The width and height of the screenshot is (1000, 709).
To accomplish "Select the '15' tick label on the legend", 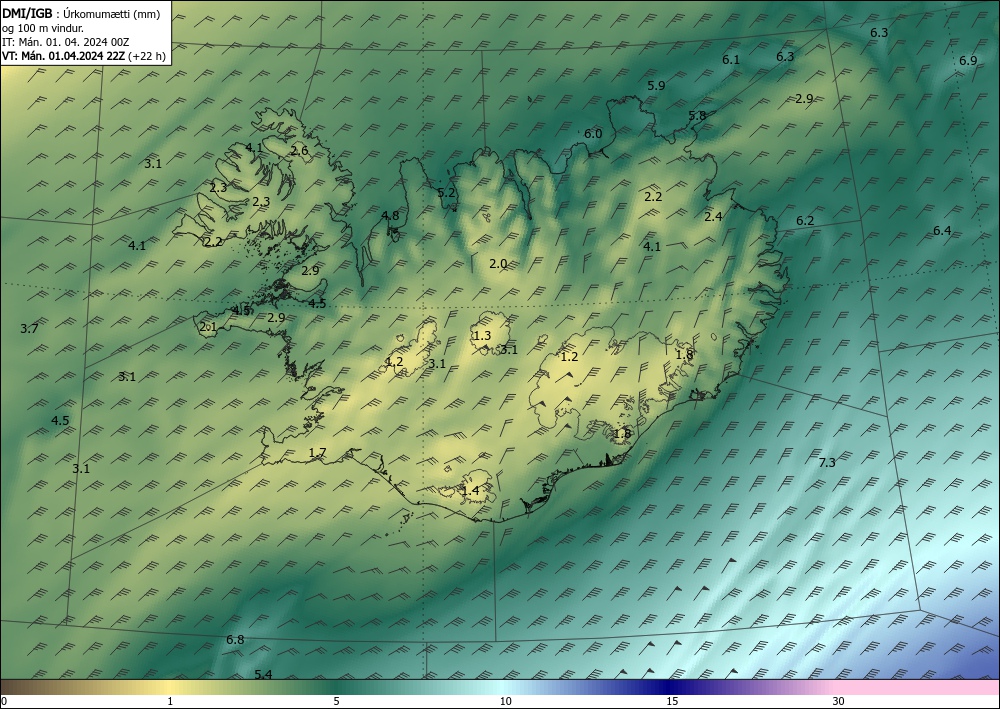I will click(672, 701).
